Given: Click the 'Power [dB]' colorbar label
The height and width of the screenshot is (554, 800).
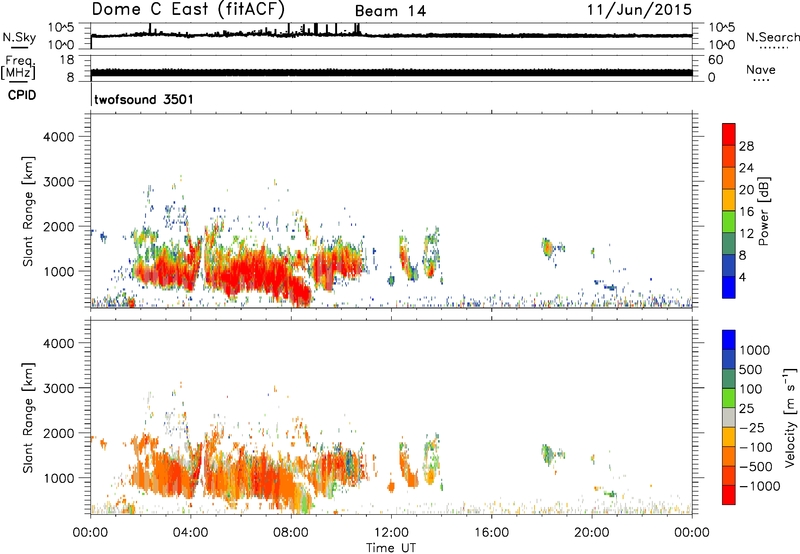Looking at the screenshot, I should point(763,211).
